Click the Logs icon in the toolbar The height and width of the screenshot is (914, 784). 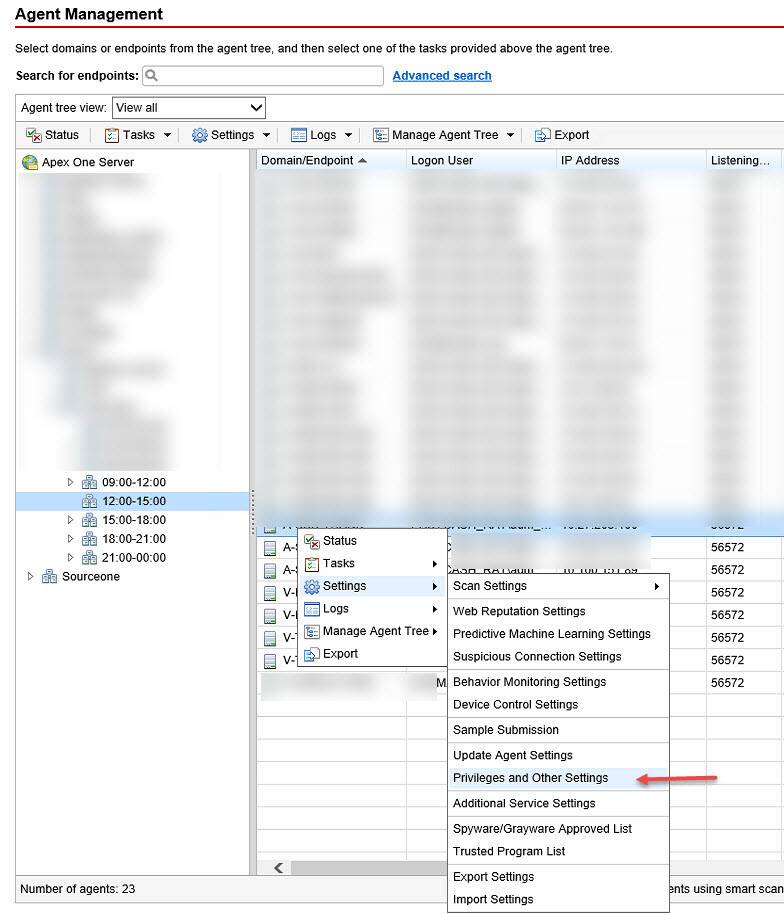tap(298, 135)
